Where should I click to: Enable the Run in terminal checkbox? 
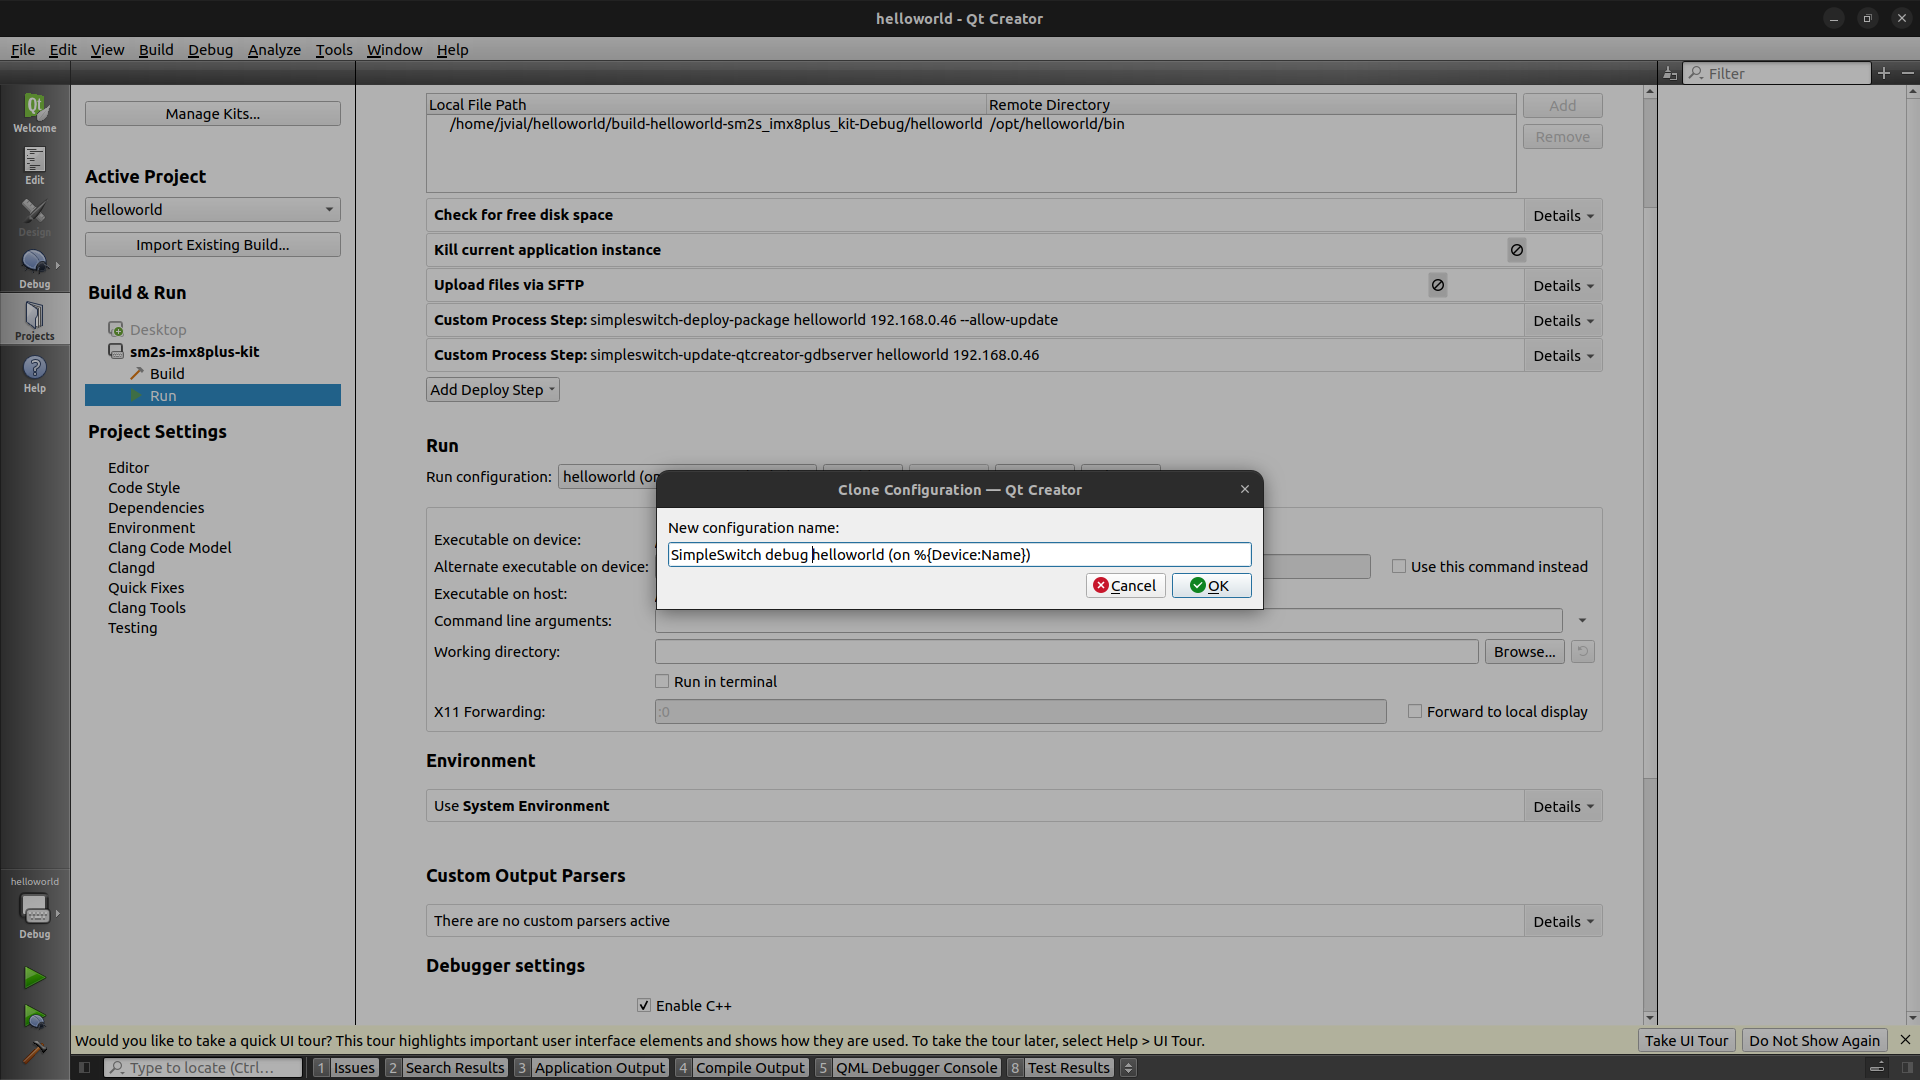point(662,681)
